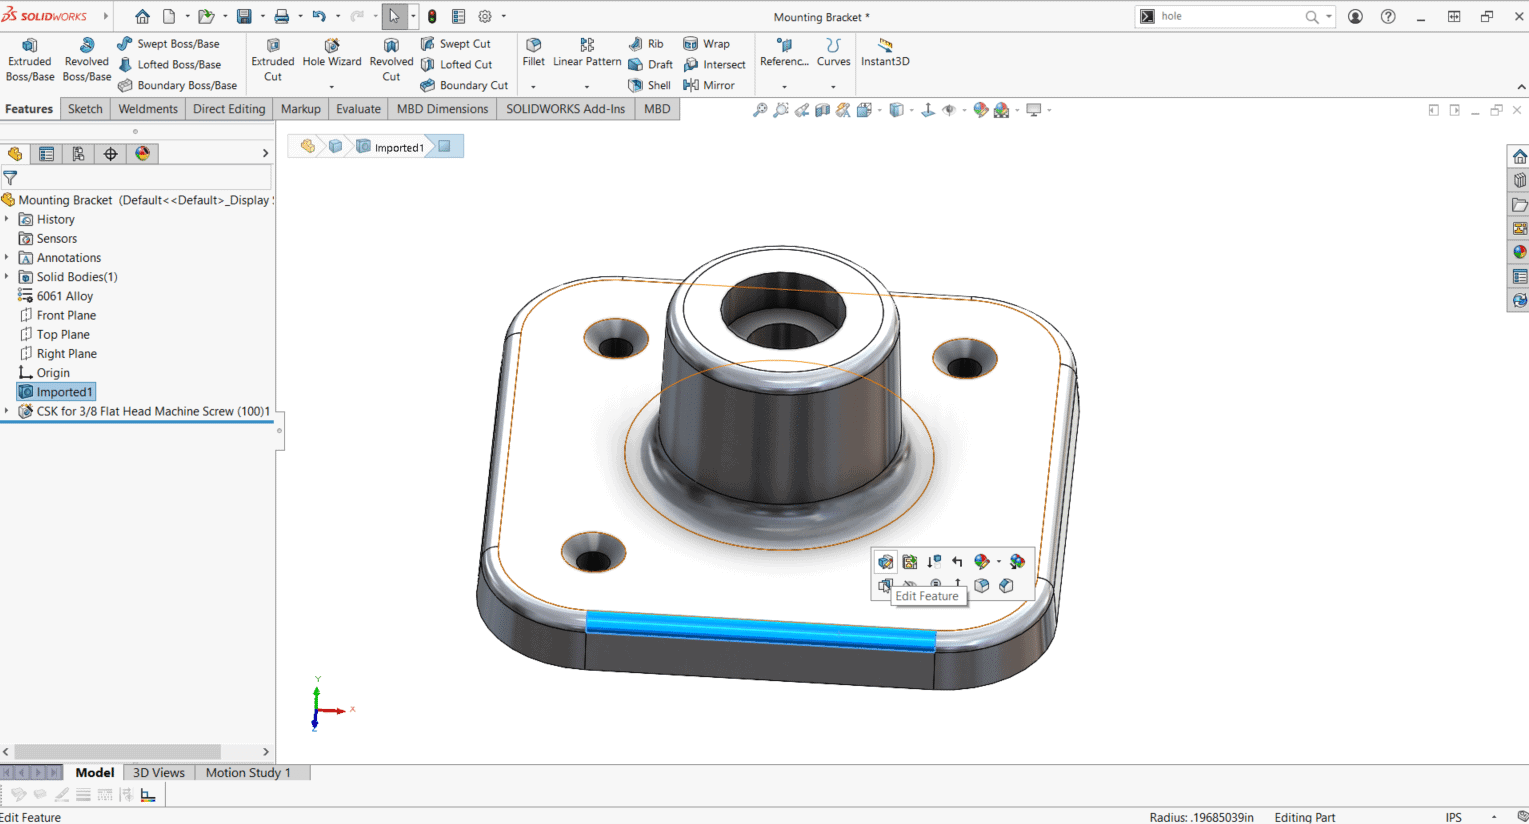
Task: Select the Extruded Cut tool
Action: [x=273, y=60]
